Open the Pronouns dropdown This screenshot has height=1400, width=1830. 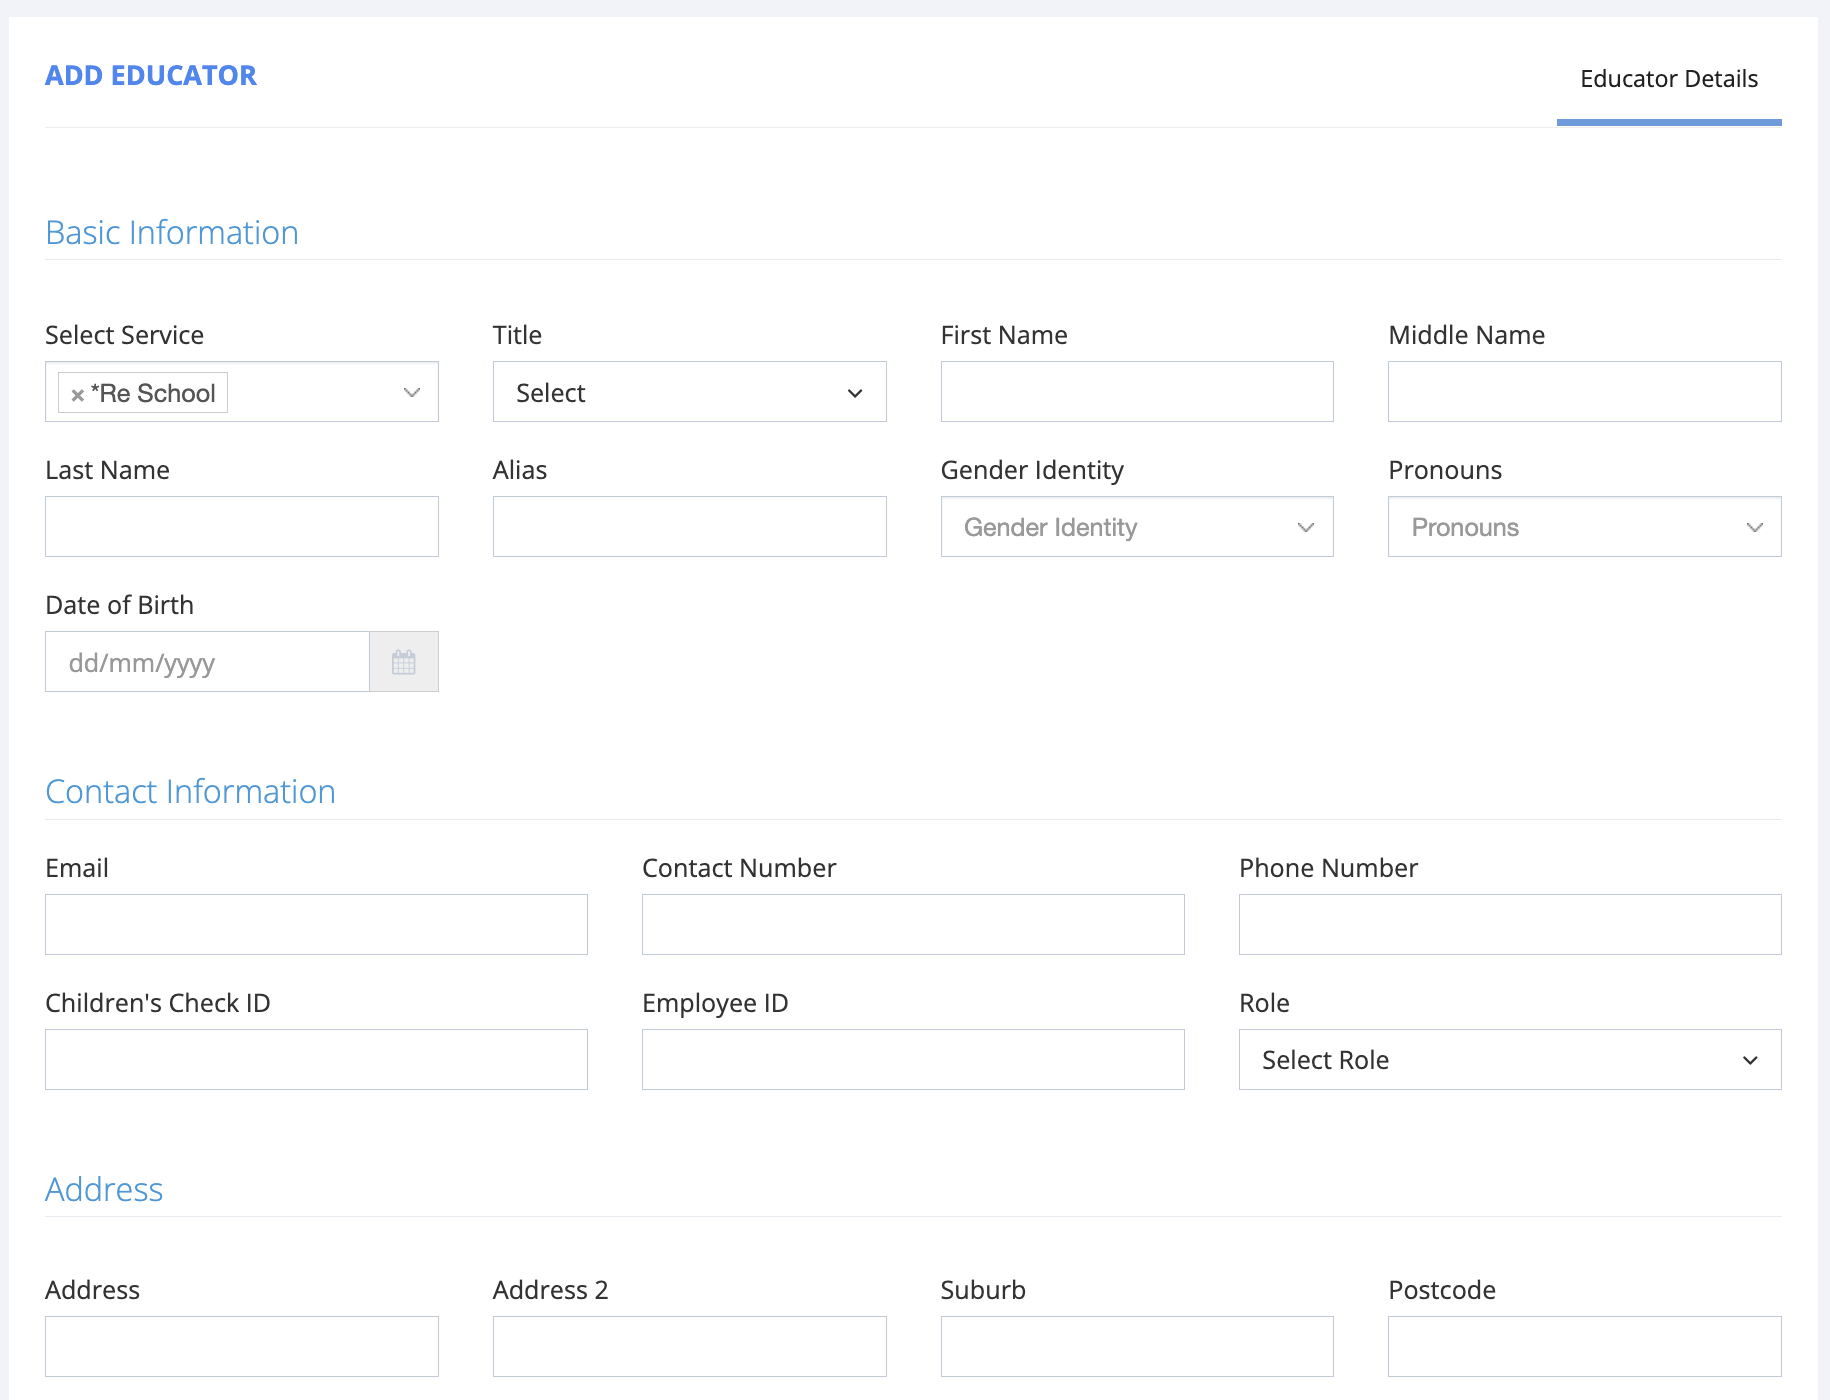tap(1583, 527)
